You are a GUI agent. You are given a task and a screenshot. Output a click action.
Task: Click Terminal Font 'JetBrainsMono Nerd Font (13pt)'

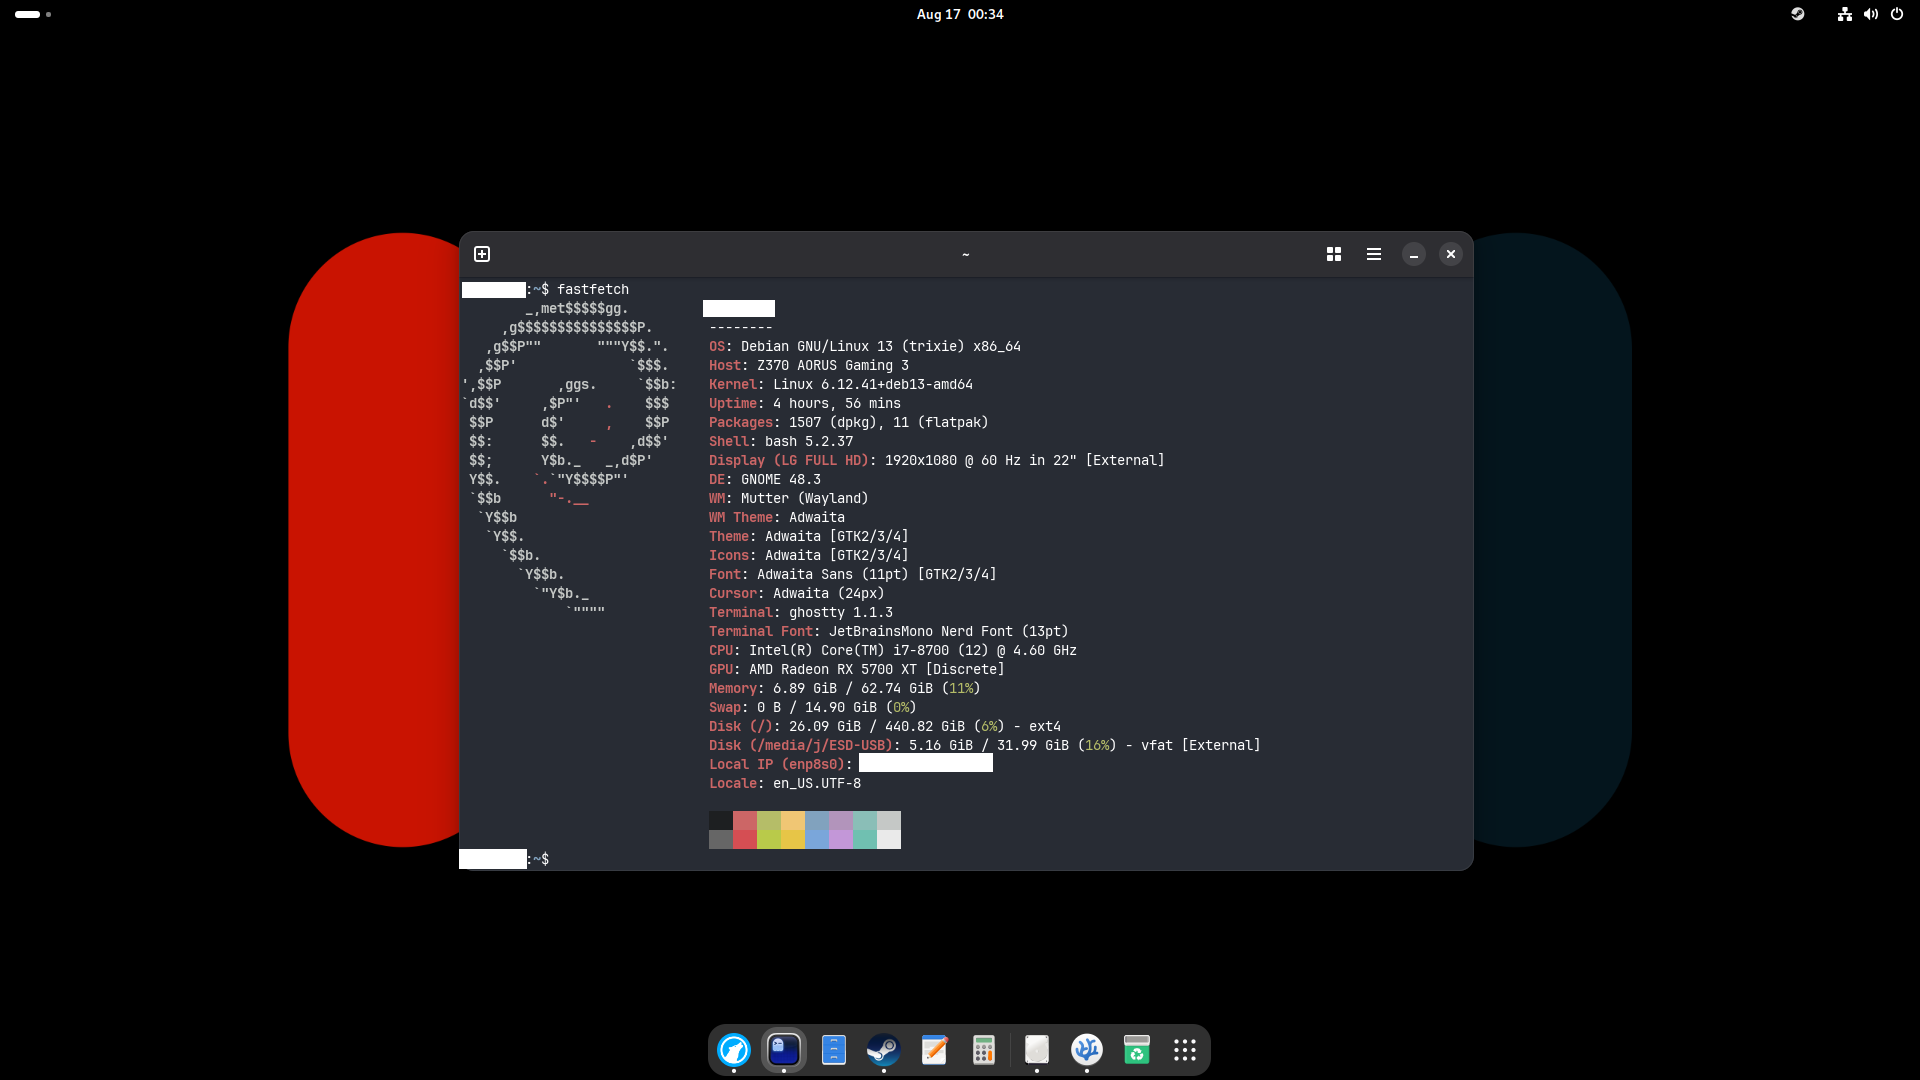click(x=949, y=631)
